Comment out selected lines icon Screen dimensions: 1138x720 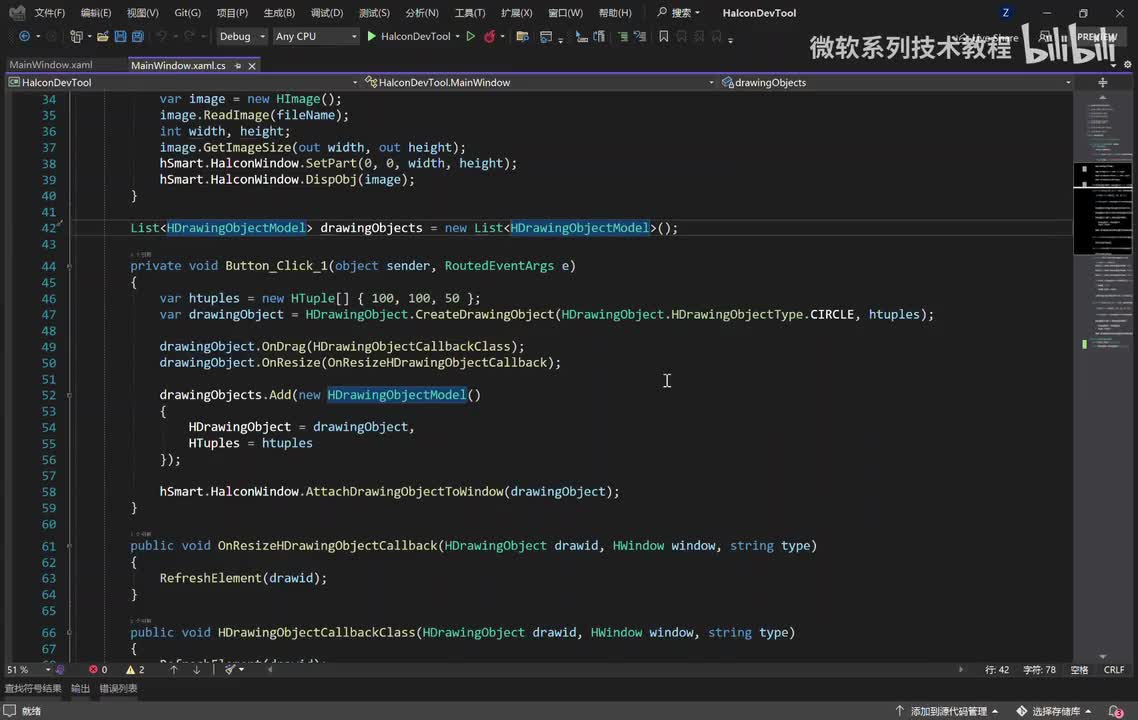623,36
